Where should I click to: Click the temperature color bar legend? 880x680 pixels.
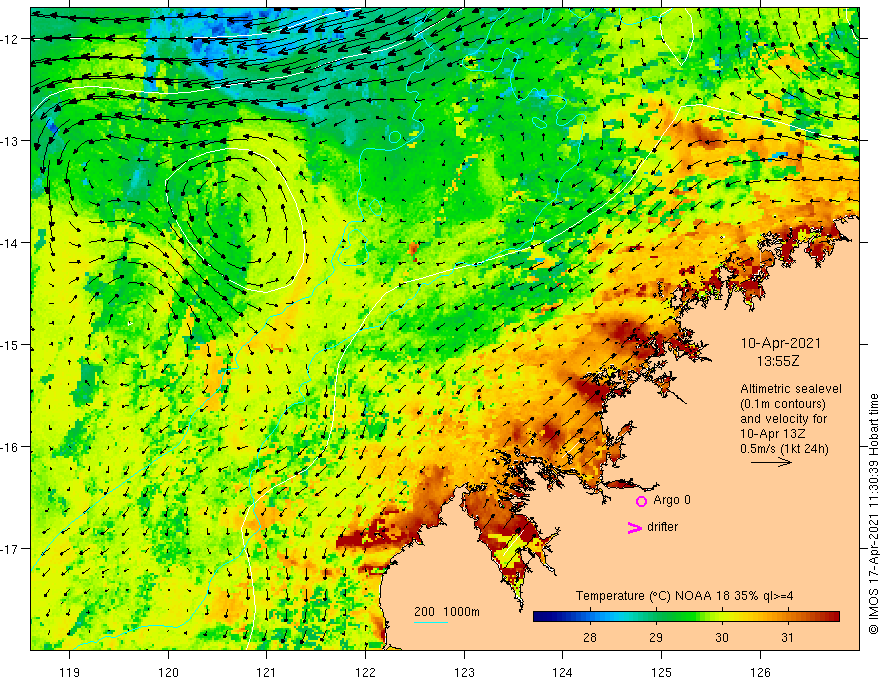686,617
